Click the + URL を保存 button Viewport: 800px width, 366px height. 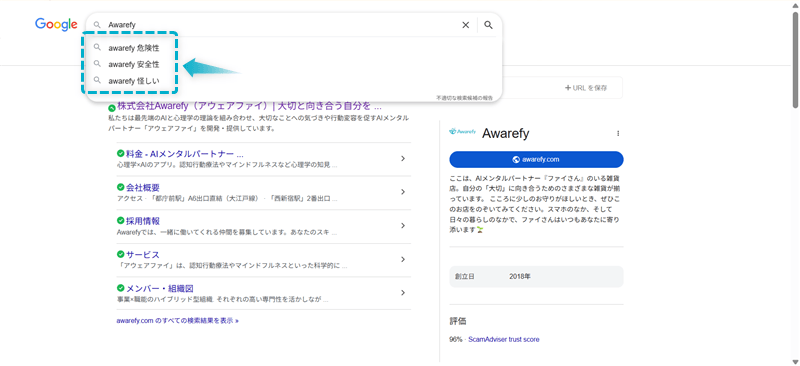tap(586, 88)
